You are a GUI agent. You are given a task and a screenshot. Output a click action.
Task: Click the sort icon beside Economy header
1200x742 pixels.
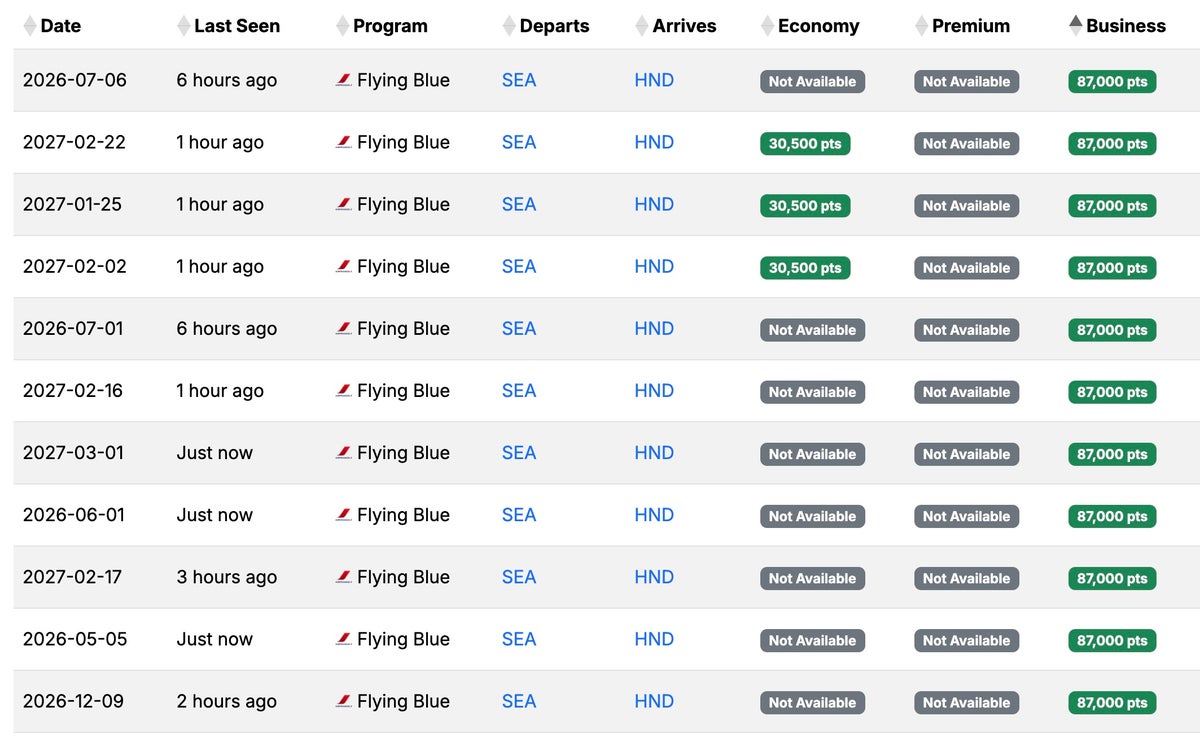[767, 26]
